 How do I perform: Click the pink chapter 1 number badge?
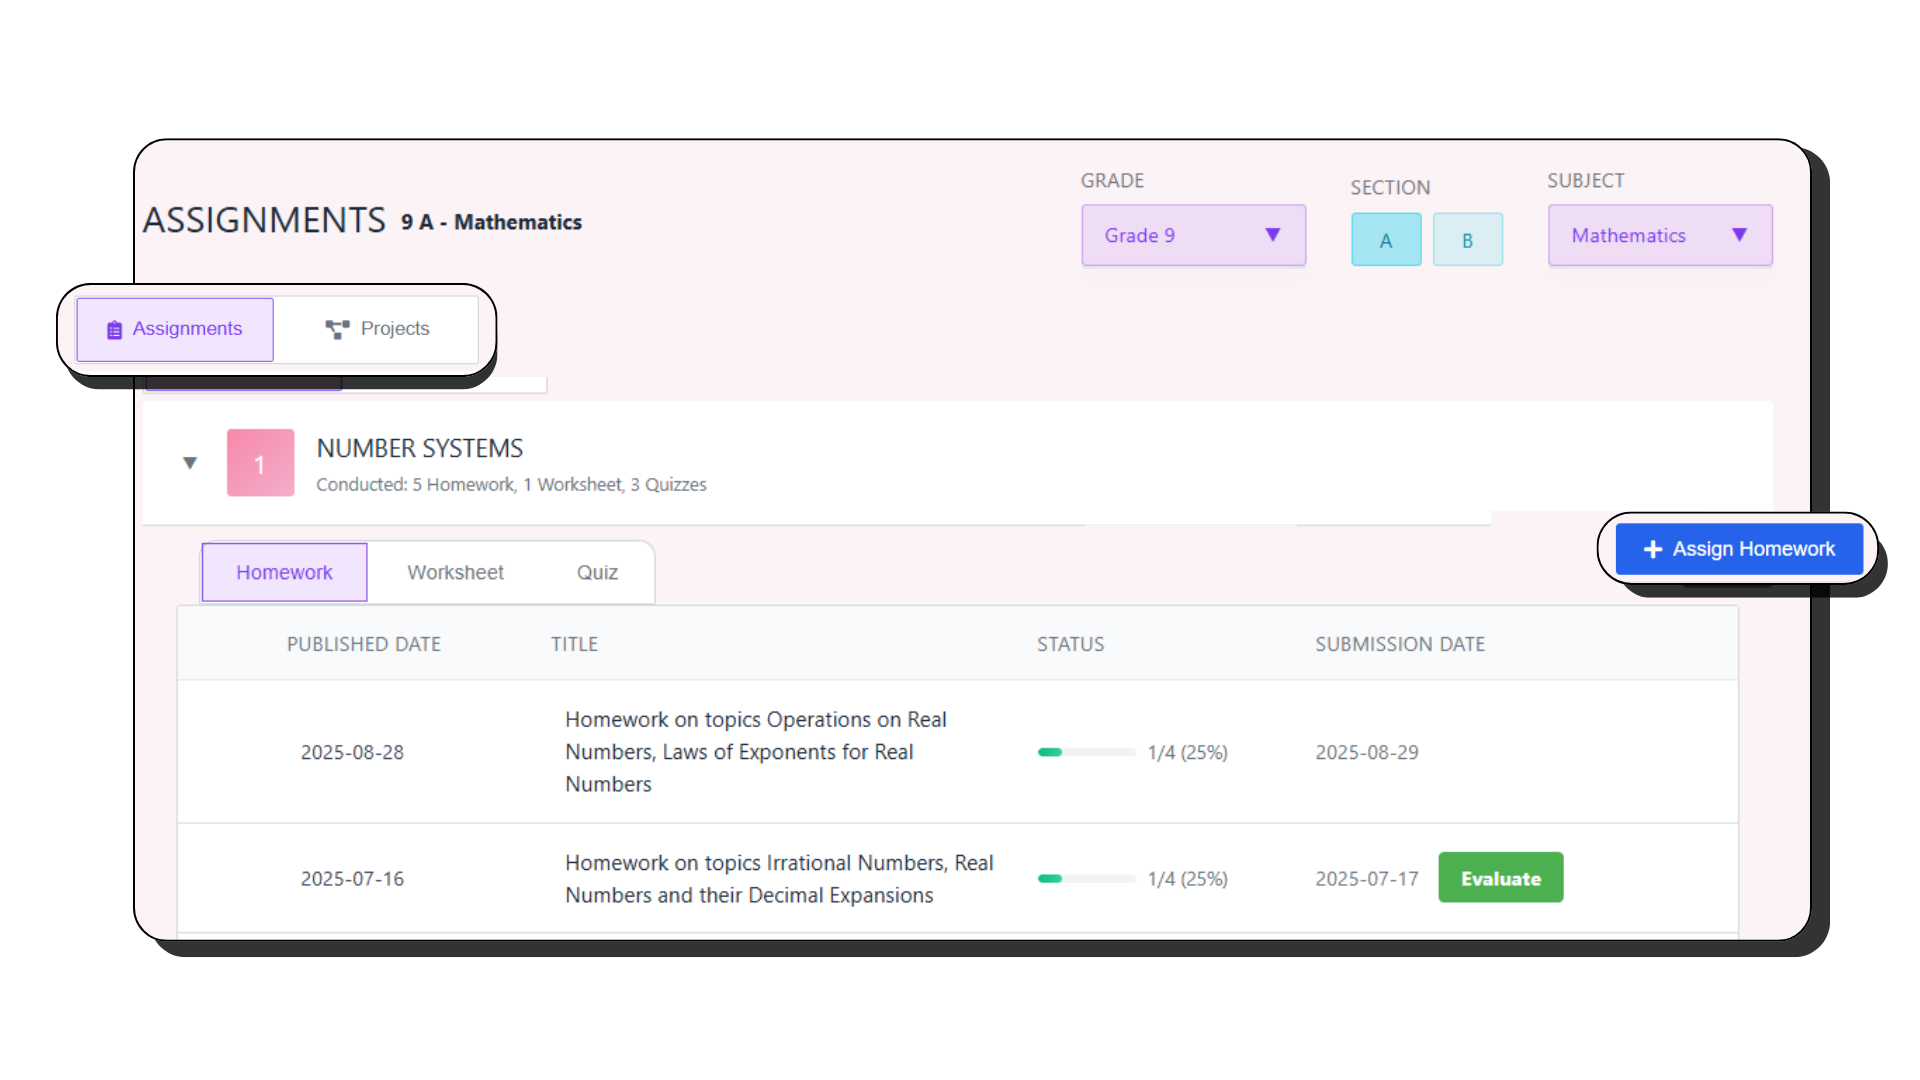(x=260, y=463)
